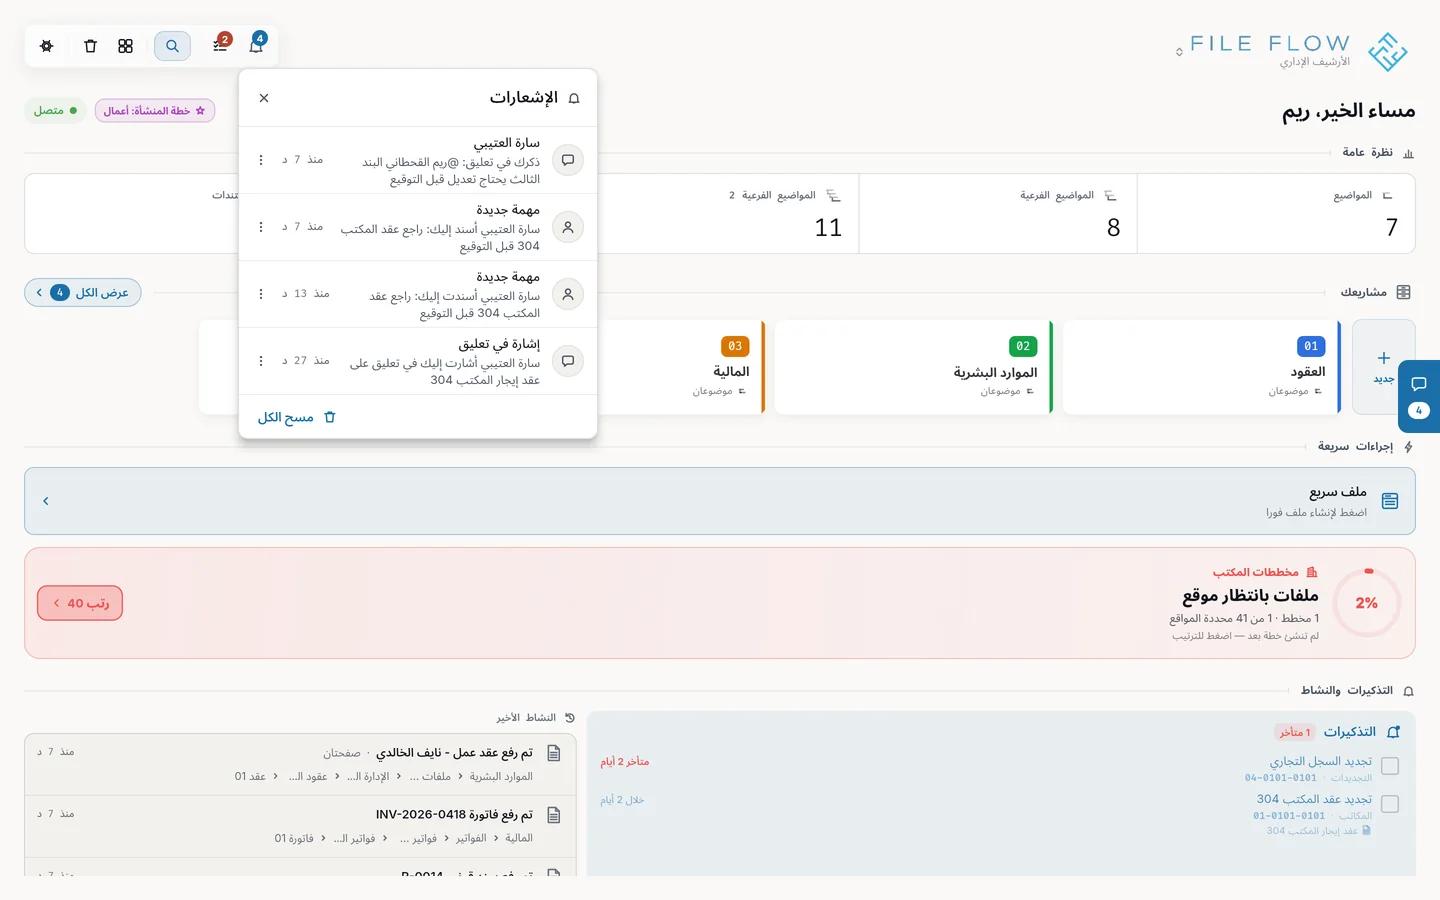Open the إشارة في تعليق notification entry

(x=418, y=361)
